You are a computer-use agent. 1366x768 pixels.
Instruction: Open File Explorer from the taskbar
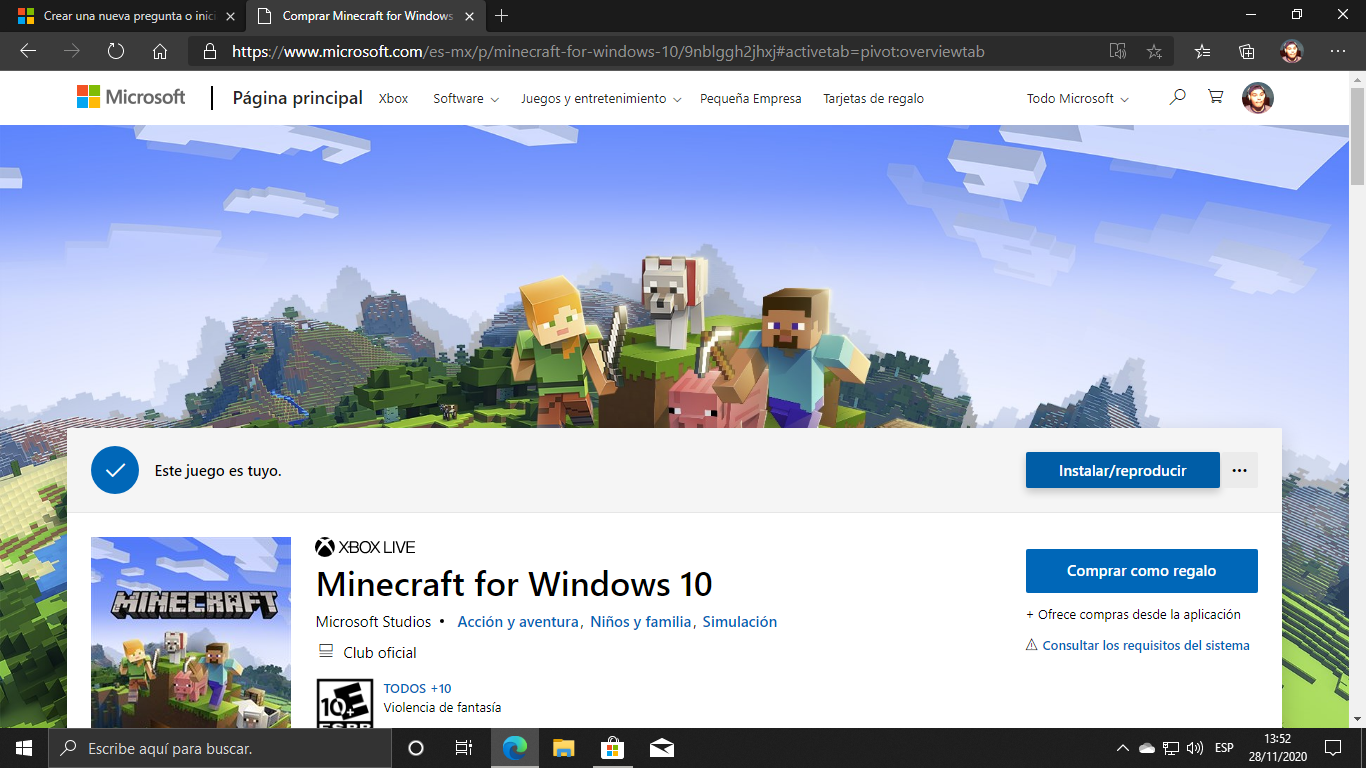[564, 748]
